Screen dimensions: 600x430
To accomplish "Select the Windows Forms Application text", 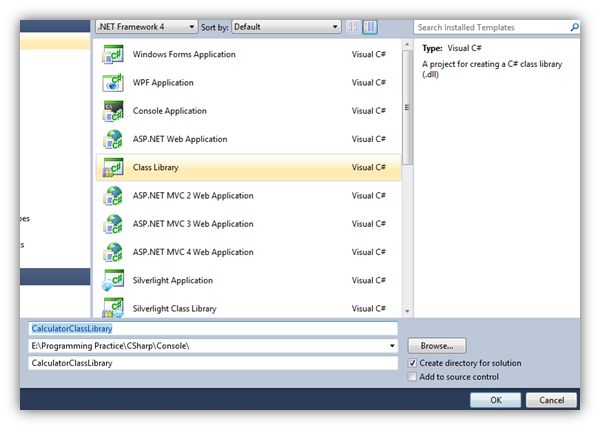I will [184, 54].
